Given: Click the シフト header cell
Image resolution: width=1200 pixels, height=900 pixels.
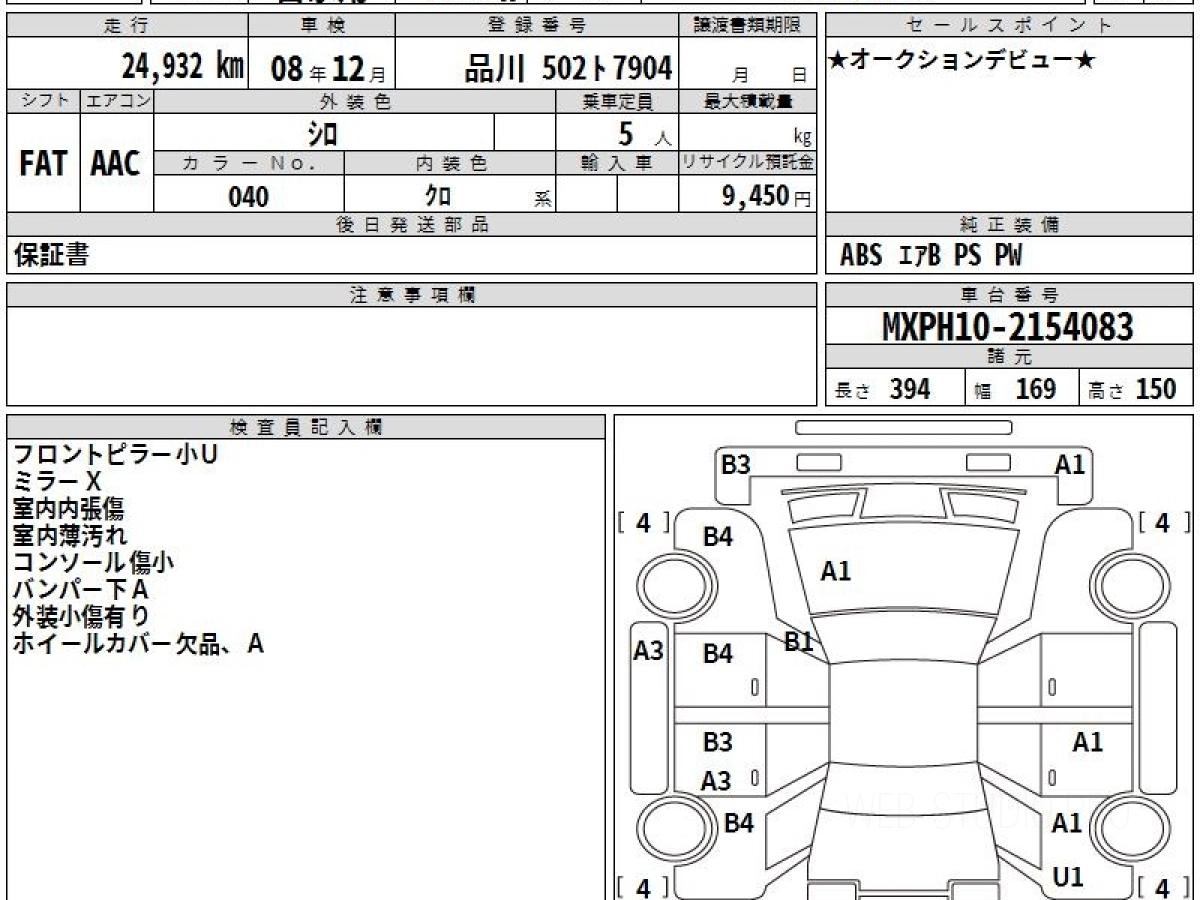Looking at the screenshot, I should pos(44,101).
